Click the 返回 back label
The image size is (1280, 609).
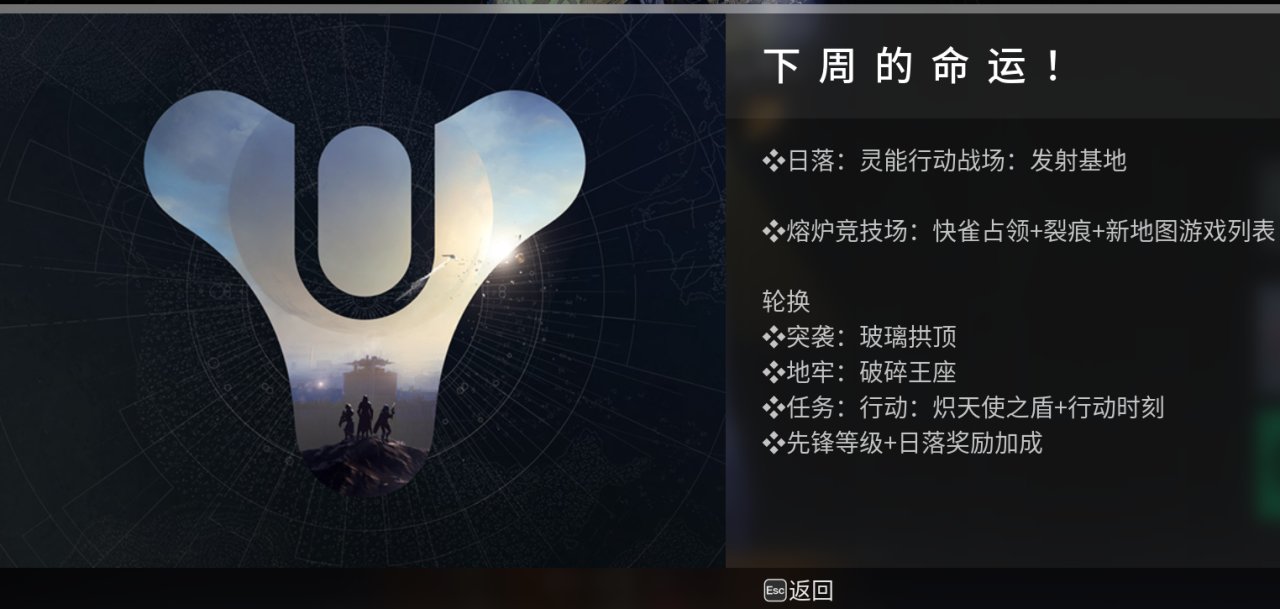pyautogui.click(x=811, y=591)
